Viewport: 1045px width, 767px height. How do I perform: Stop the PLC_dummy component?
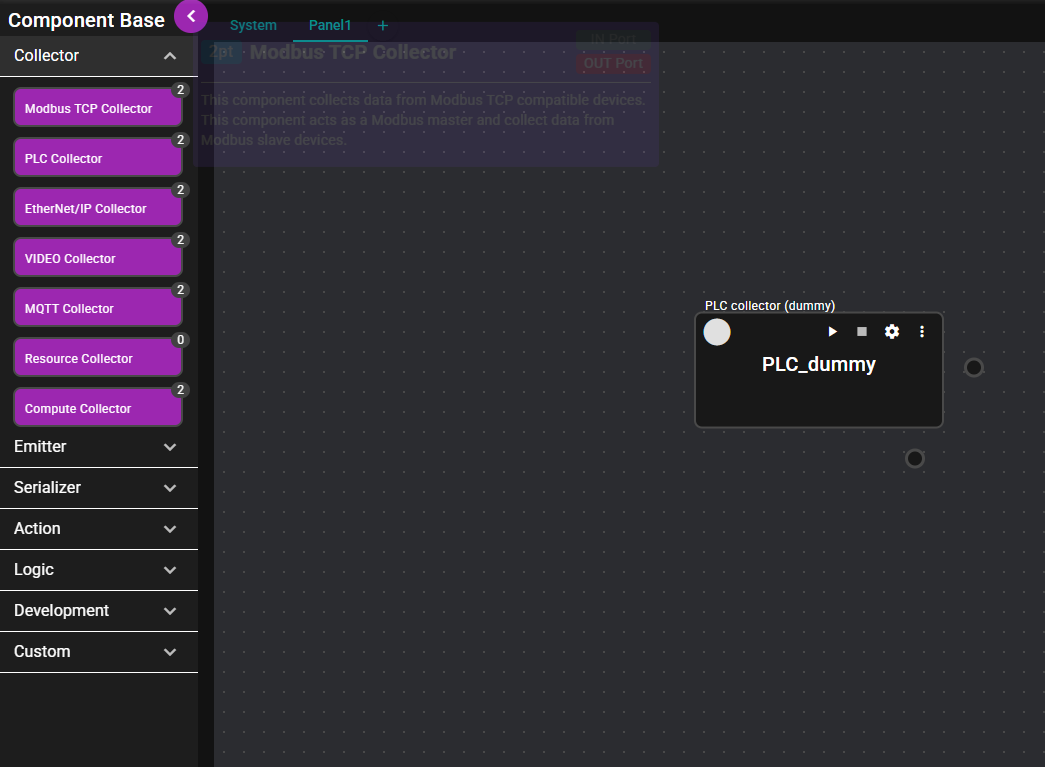[x=862, y=332]
